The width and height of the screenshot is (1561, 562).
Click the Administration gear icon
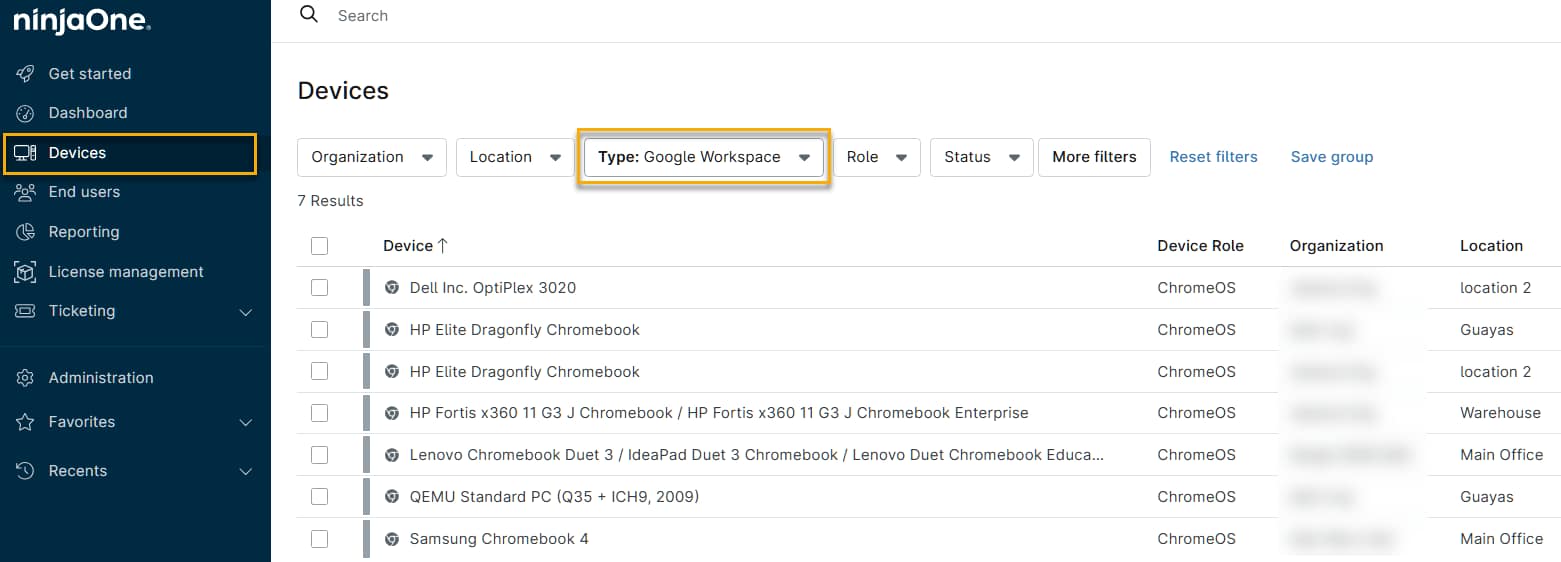(26, 378)
